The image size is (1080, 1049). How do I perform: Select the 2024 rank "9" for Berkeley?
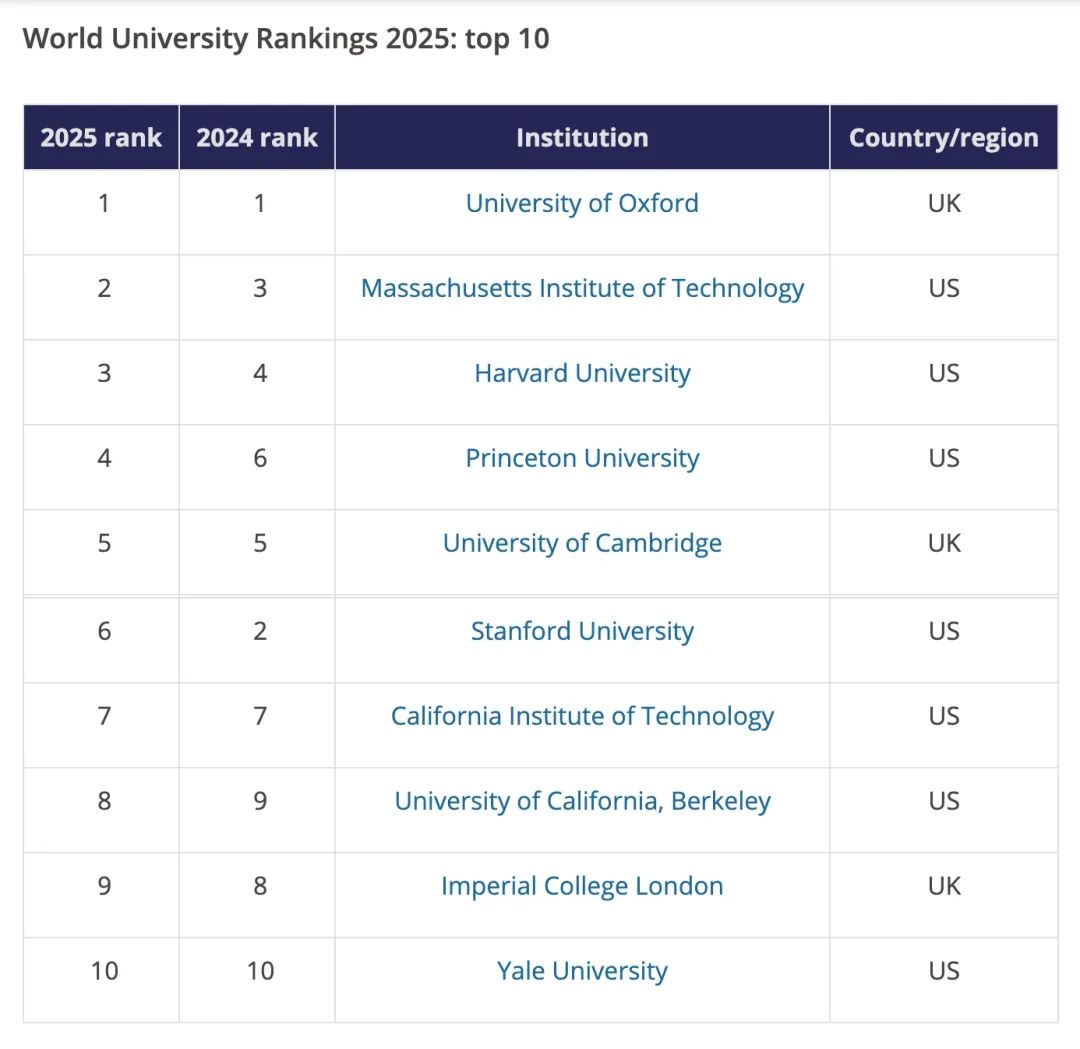click(260, 800)
